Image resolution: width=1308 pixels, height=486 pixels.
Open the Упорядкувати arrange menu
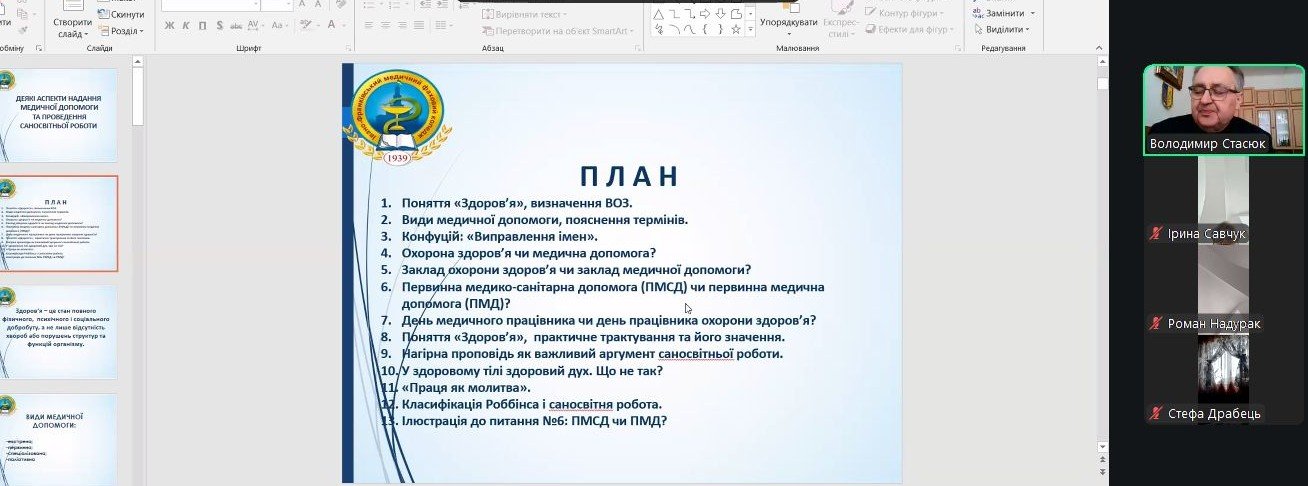click(788, 22)
